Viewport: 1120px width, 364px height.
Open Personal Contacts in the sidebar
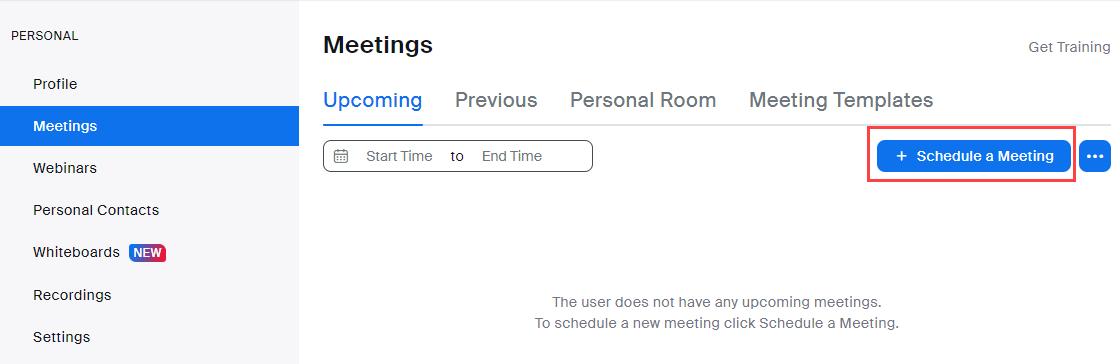point(96,211)
